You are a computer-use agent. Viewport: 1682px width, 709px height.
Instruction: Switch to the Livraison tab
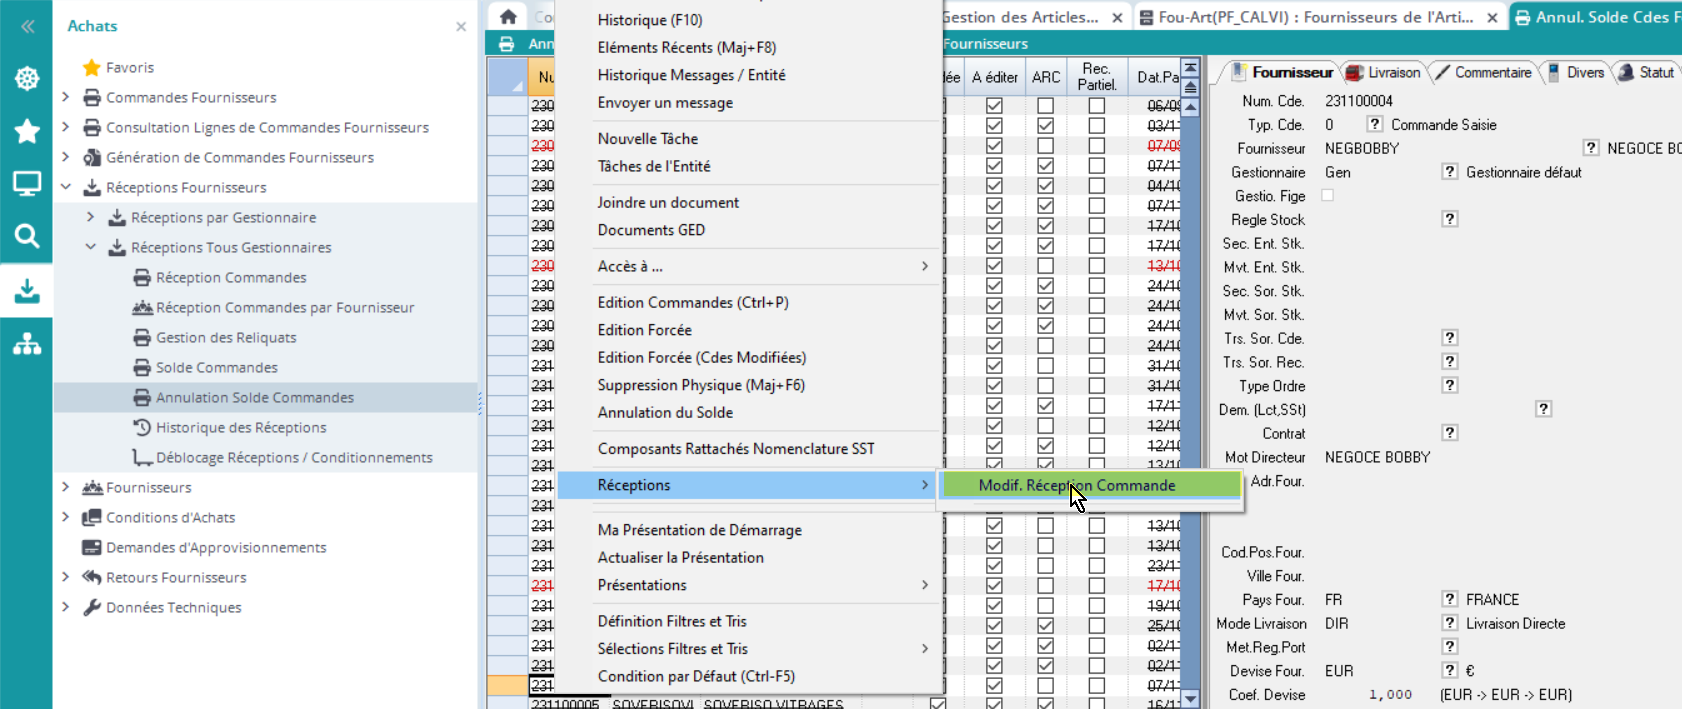point(1383,72)
